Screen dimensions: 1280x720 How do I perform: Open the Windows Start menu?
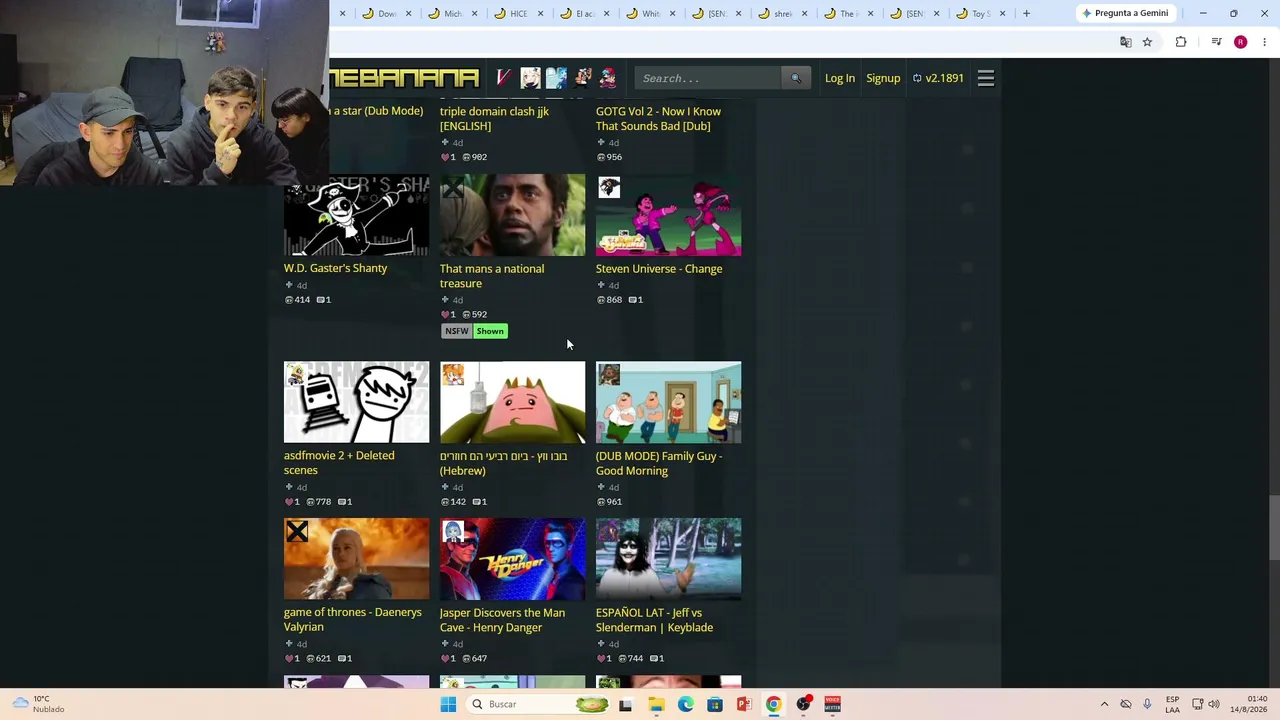point(448,704)
